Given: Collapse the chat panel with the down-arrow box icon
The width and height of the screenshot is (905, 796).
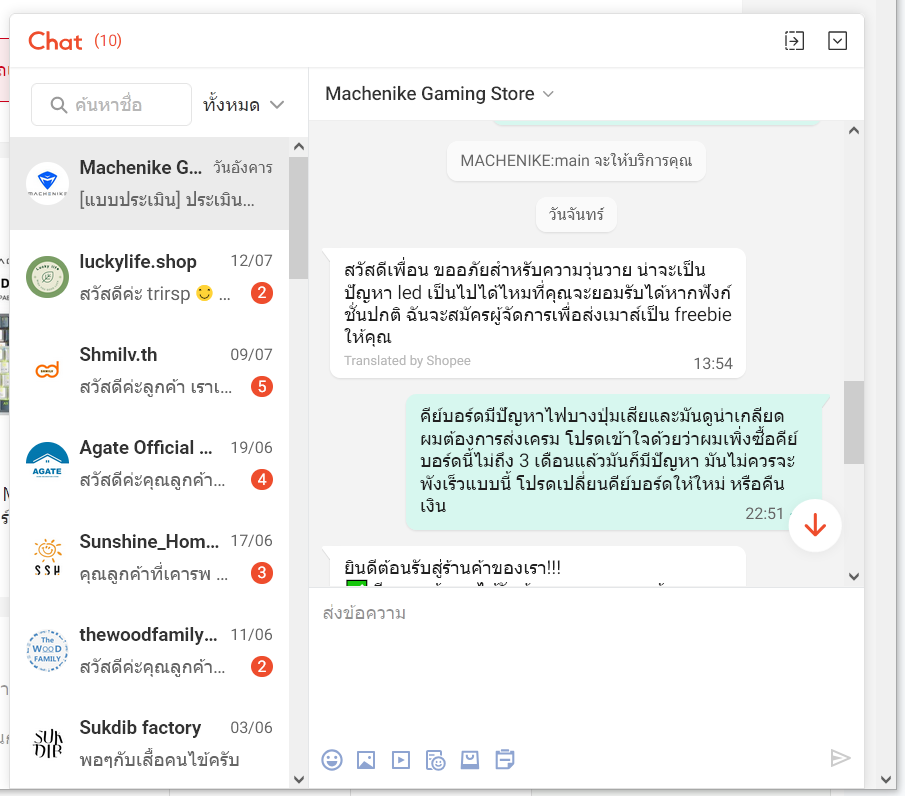Looking at the screenshot, I should pos(837,41).
